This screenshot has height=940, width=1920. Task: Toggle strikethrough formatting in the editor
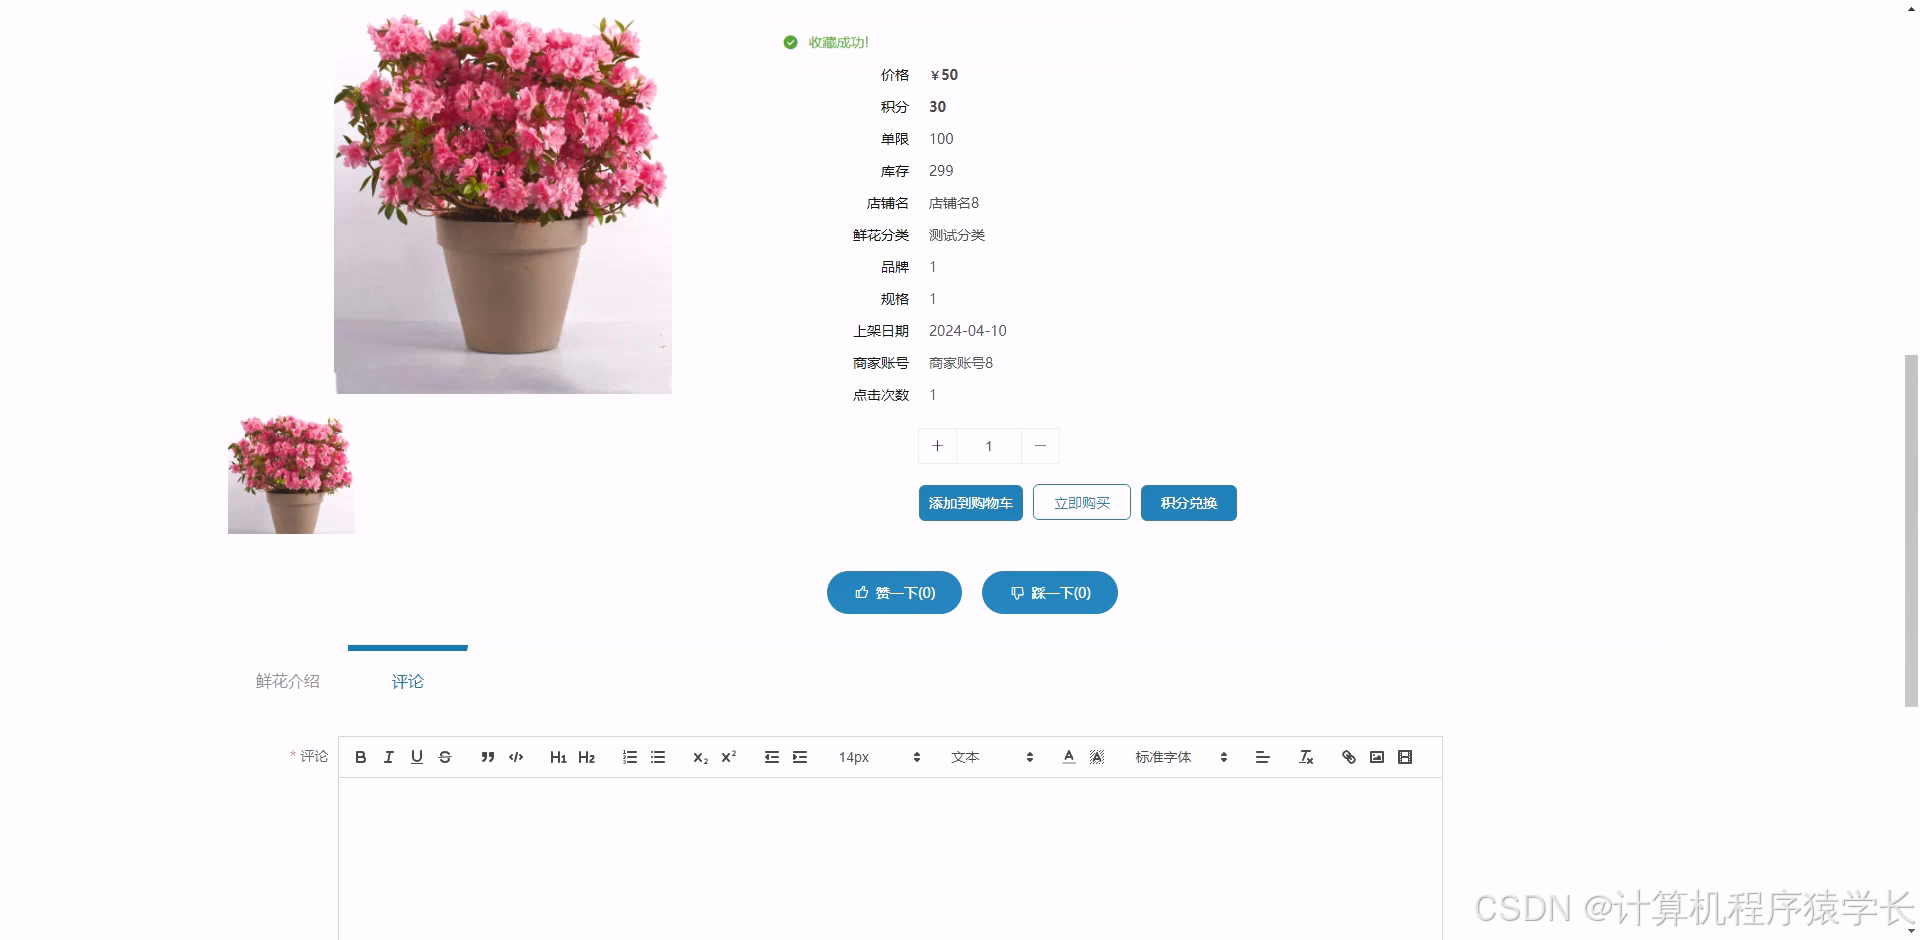point(445,757)
